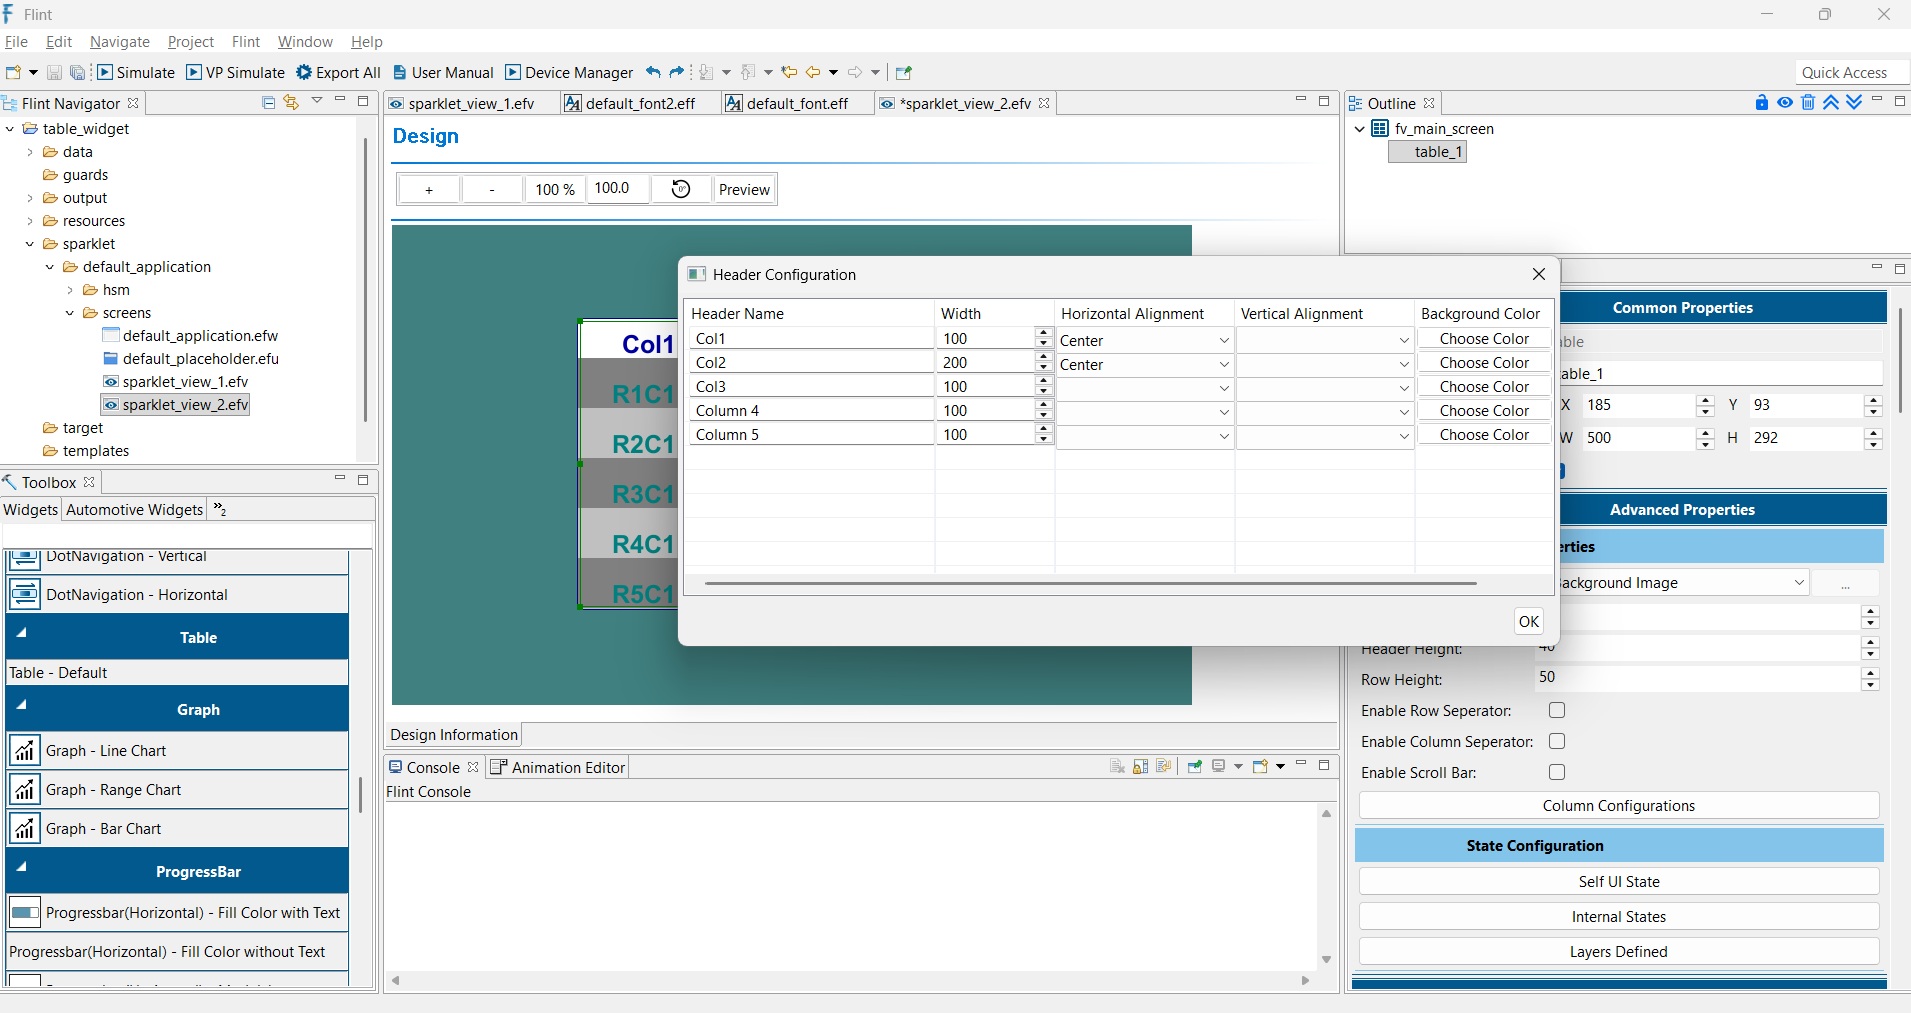Click the Last Edit Location toolbar icon
1911x1013 pixels.
789,72
